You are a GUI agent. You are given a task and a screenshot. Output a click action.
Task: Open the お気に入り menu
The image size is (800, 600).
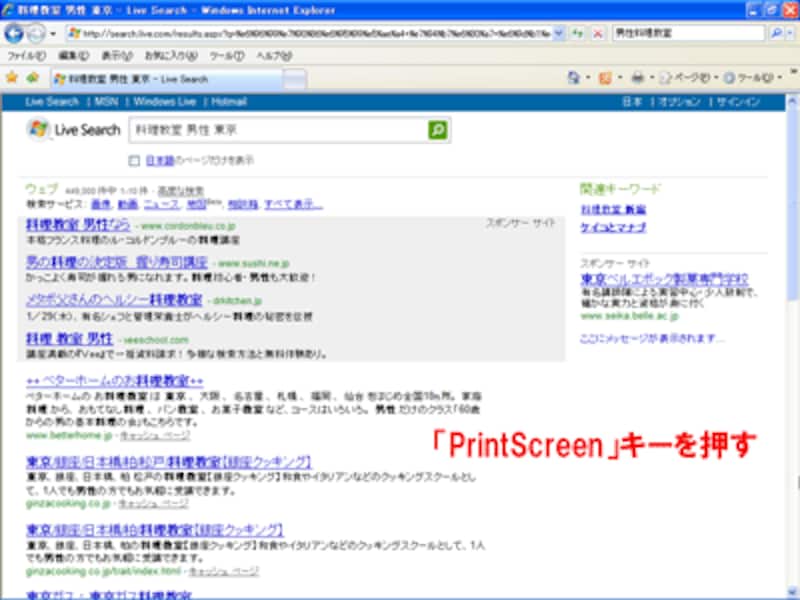[171, 56]
